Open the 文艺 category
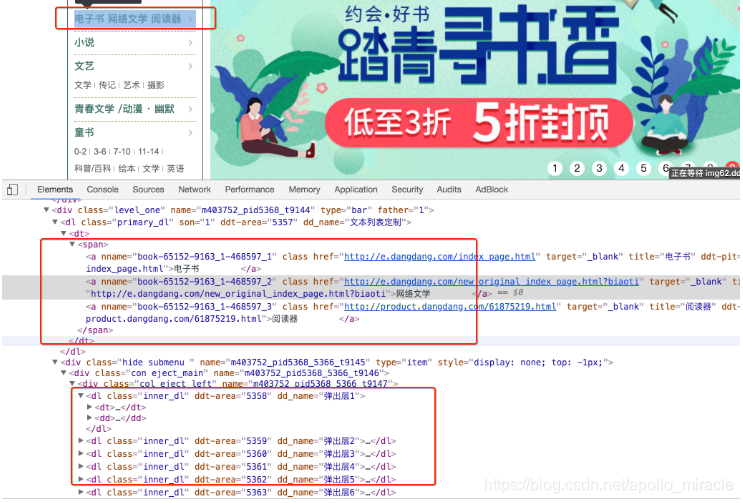The height and width of the screenshot is (503, 743). click(84, 66)
